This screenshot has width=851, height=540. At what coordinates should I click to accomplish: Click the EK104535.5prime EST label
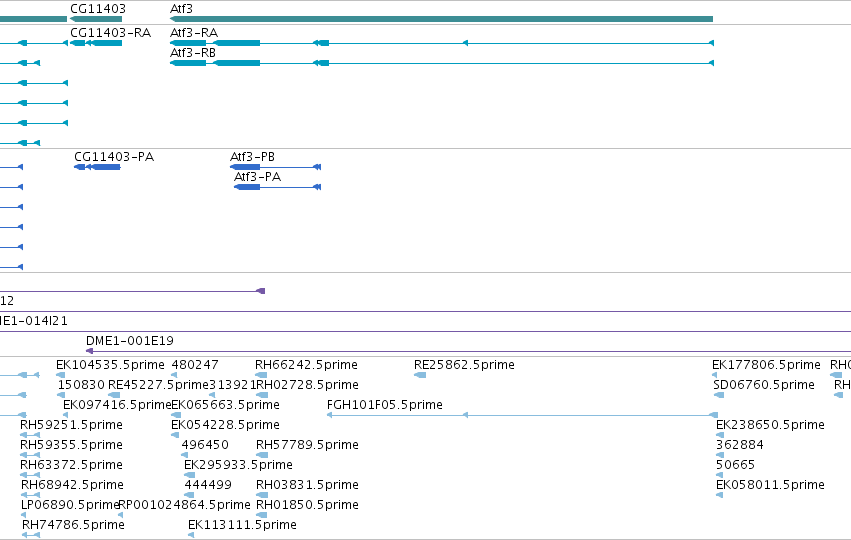[x=110, y=365]
